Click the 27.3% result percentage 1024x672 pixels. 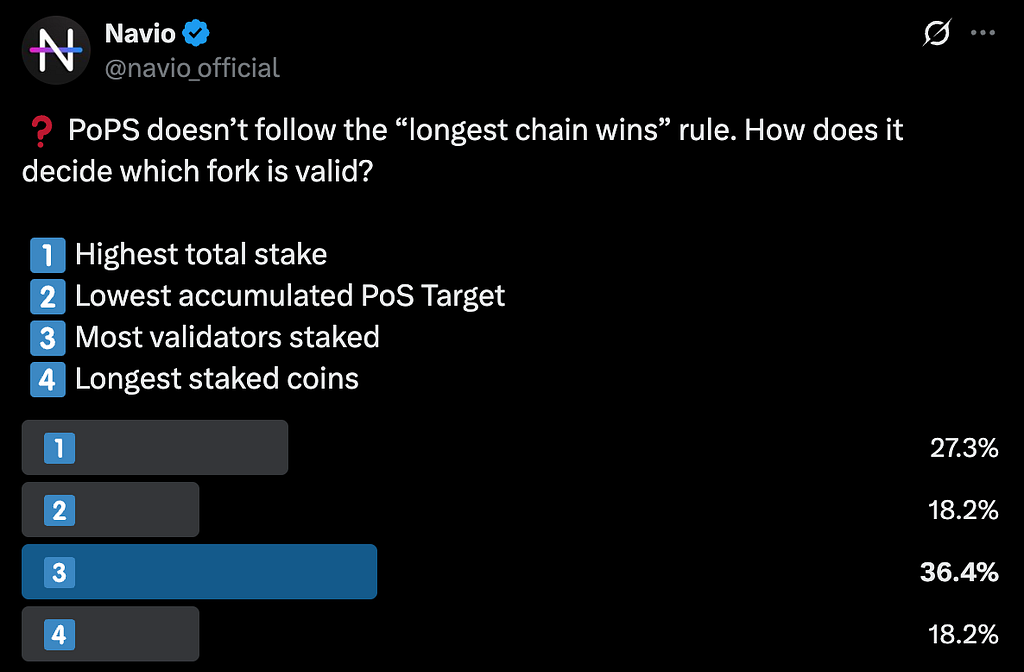click(964, 448)
